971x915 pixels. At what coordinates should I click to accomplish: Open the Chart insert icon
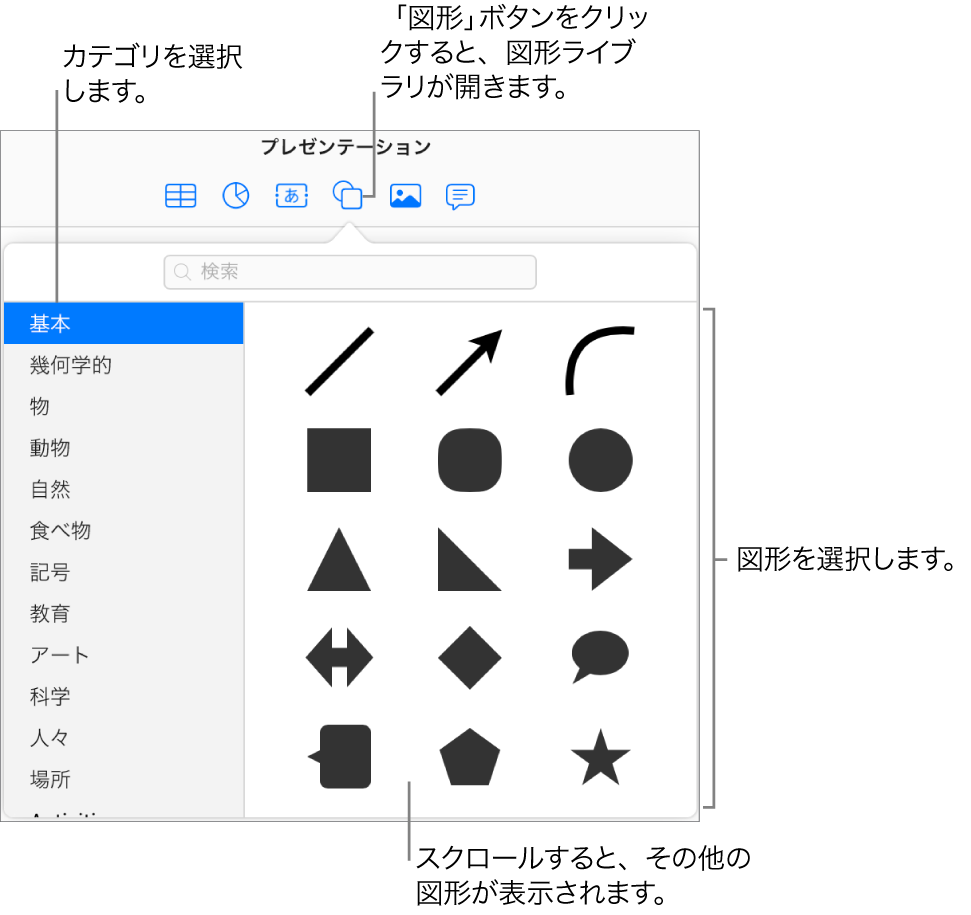click(235, 196)
